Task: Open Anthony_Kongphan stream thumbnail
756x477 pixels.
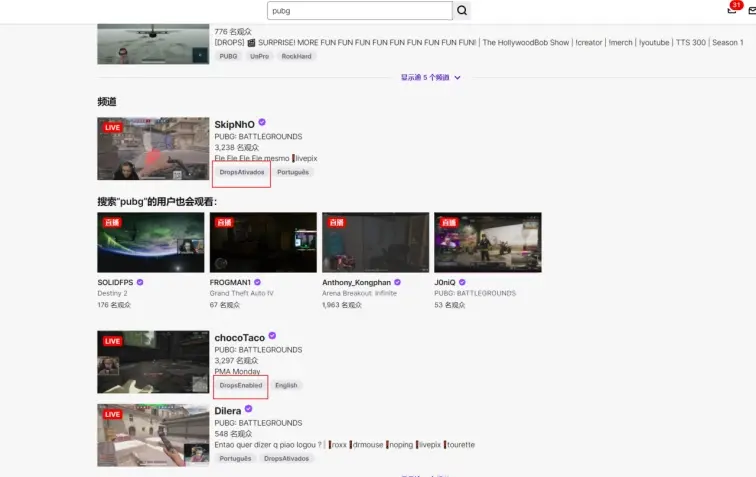Action: (x=376, y=243)
